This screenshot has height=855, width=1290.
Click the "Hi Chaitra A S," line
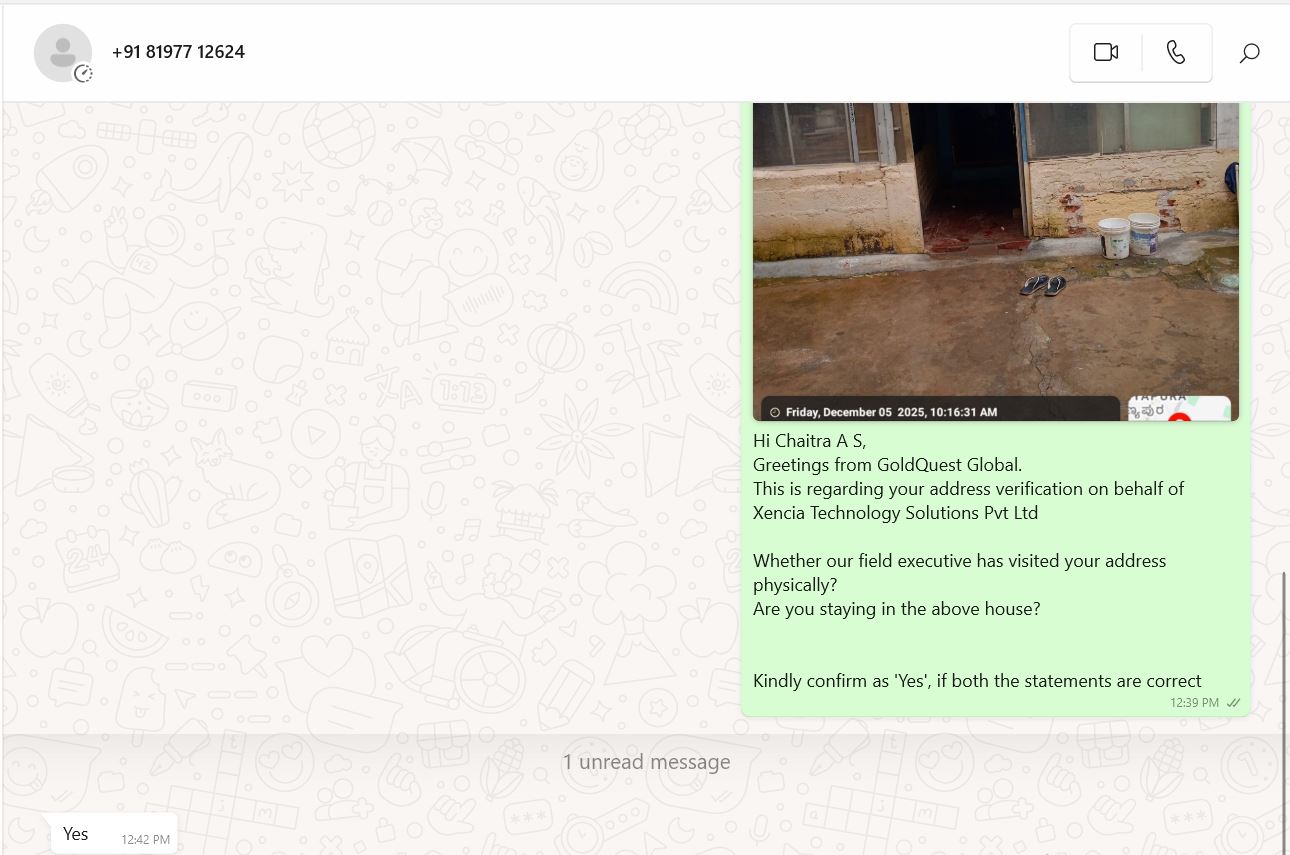coord(809,440)
